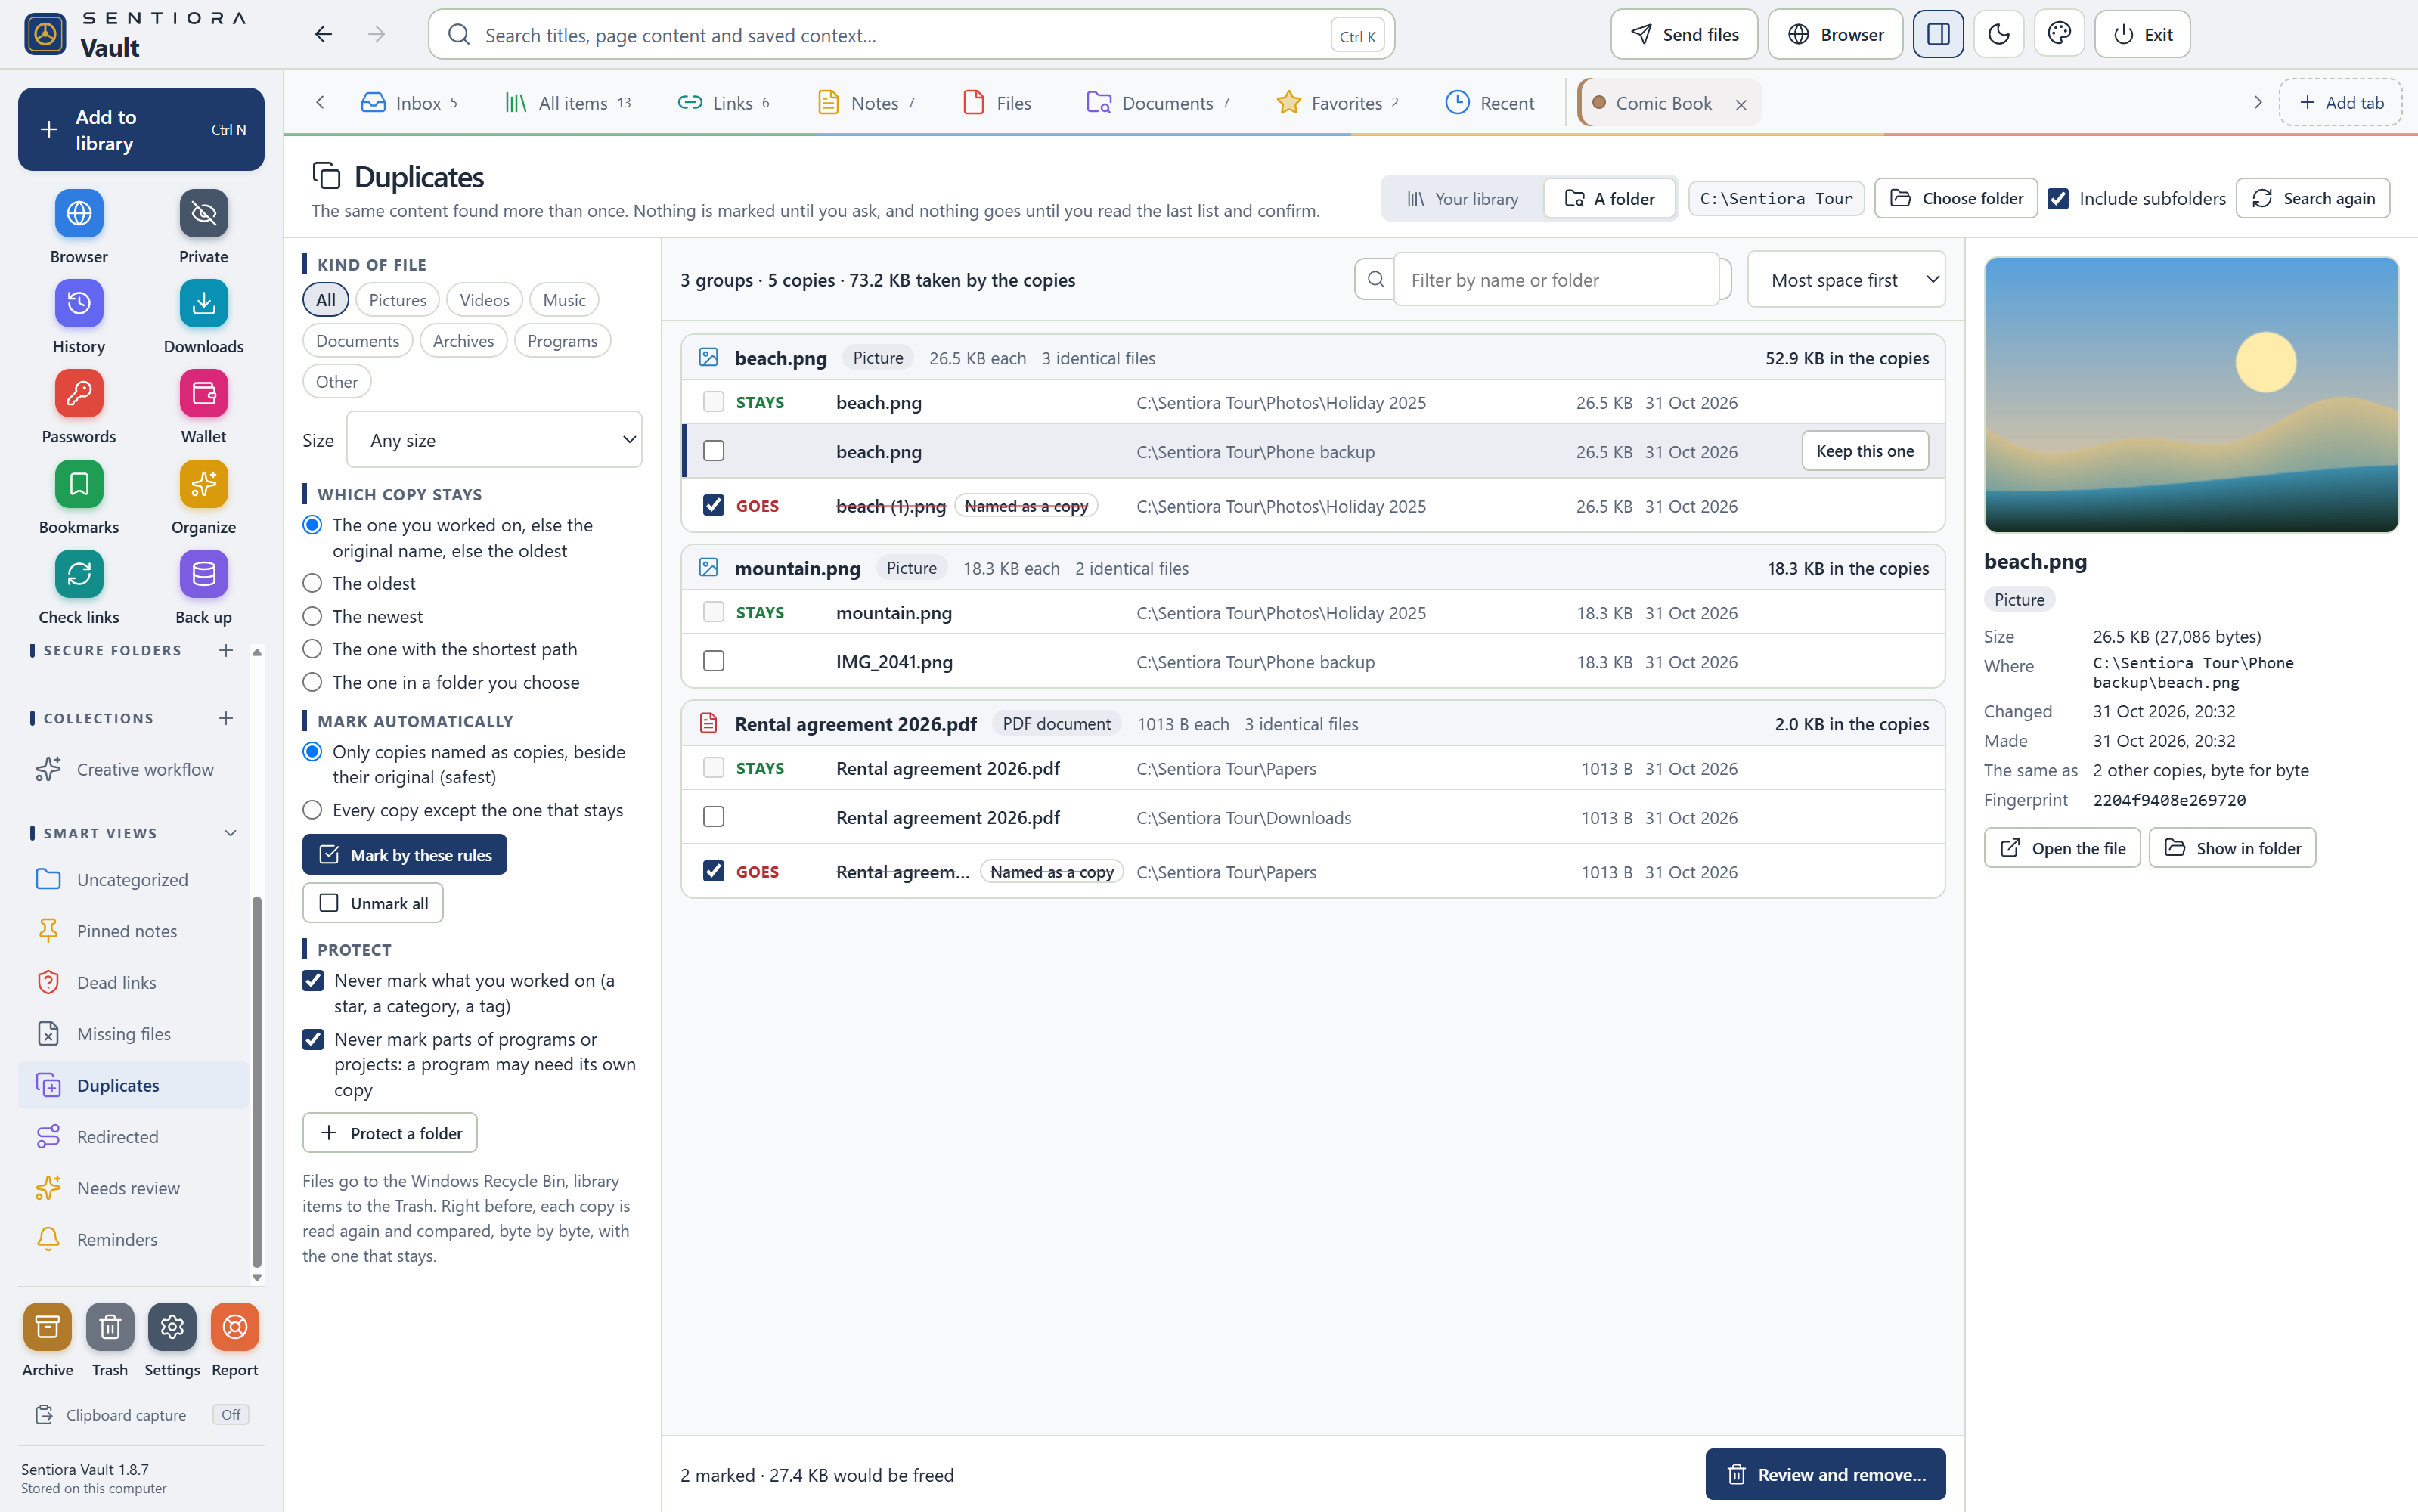Click the main search box

coord(911,35)
